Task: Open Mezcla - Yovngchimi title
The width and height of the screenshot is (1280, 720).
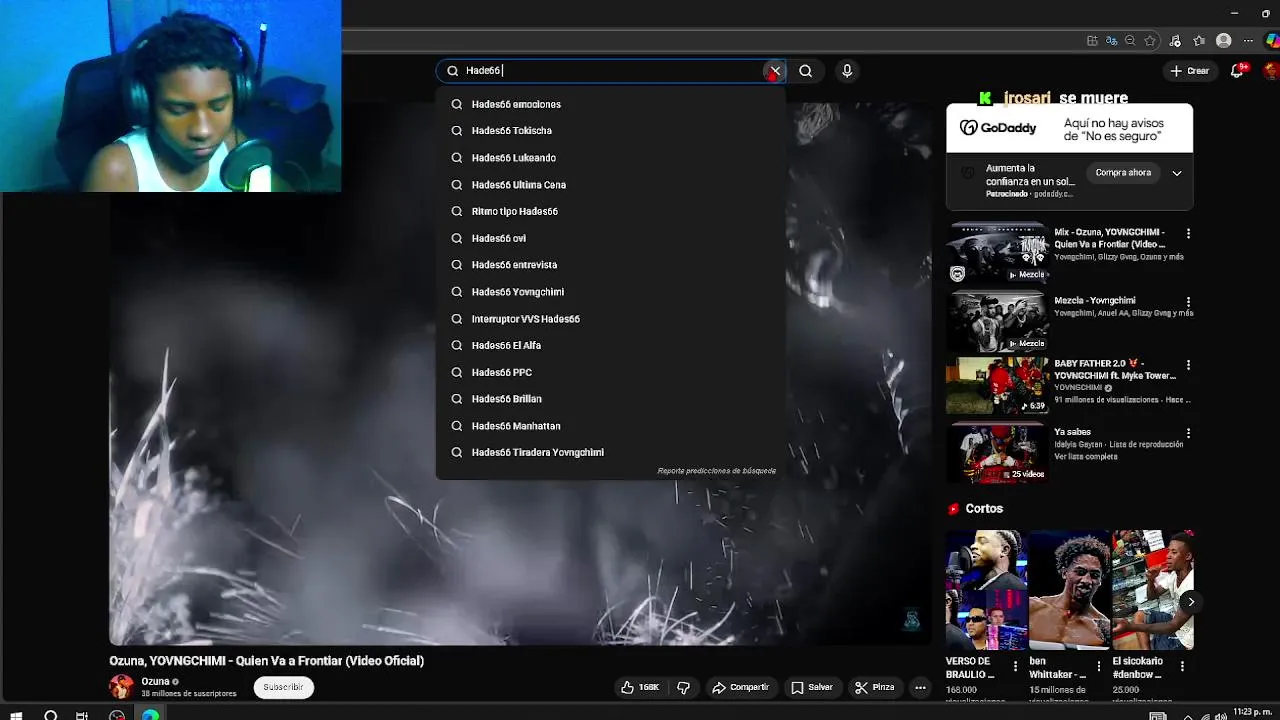Action: [x=1094, y=301]
